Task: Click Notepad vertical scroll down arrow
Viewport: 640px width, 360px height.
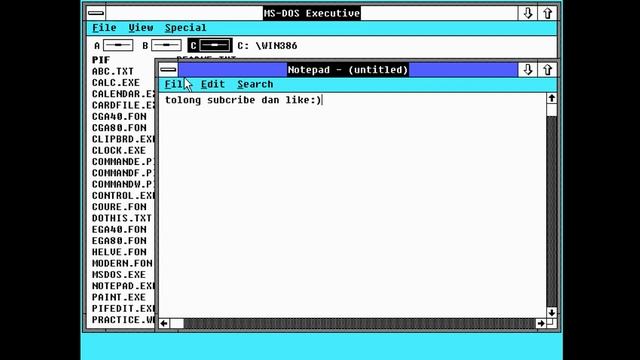Action: point(552,313)
